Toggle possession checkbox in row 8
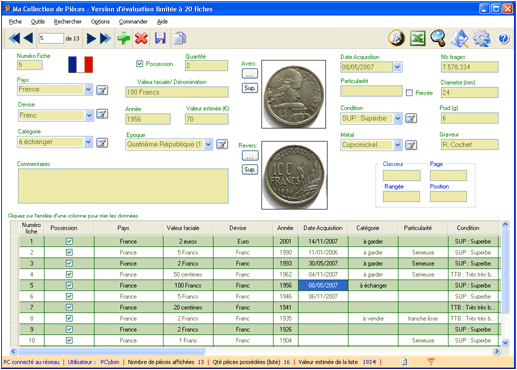Image resolution: width=517 pixels, height=370 pixels. [69, 318]
